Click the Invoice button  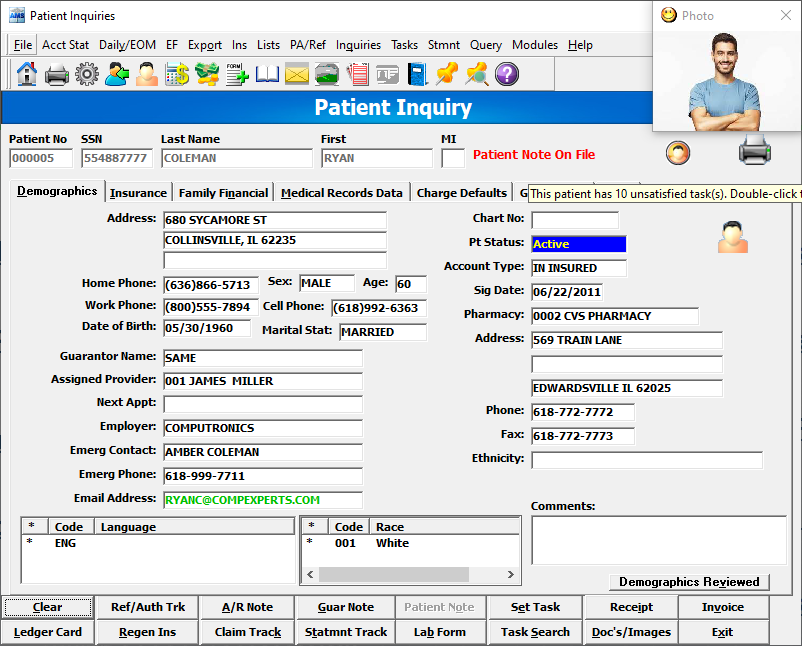(723, 607)
